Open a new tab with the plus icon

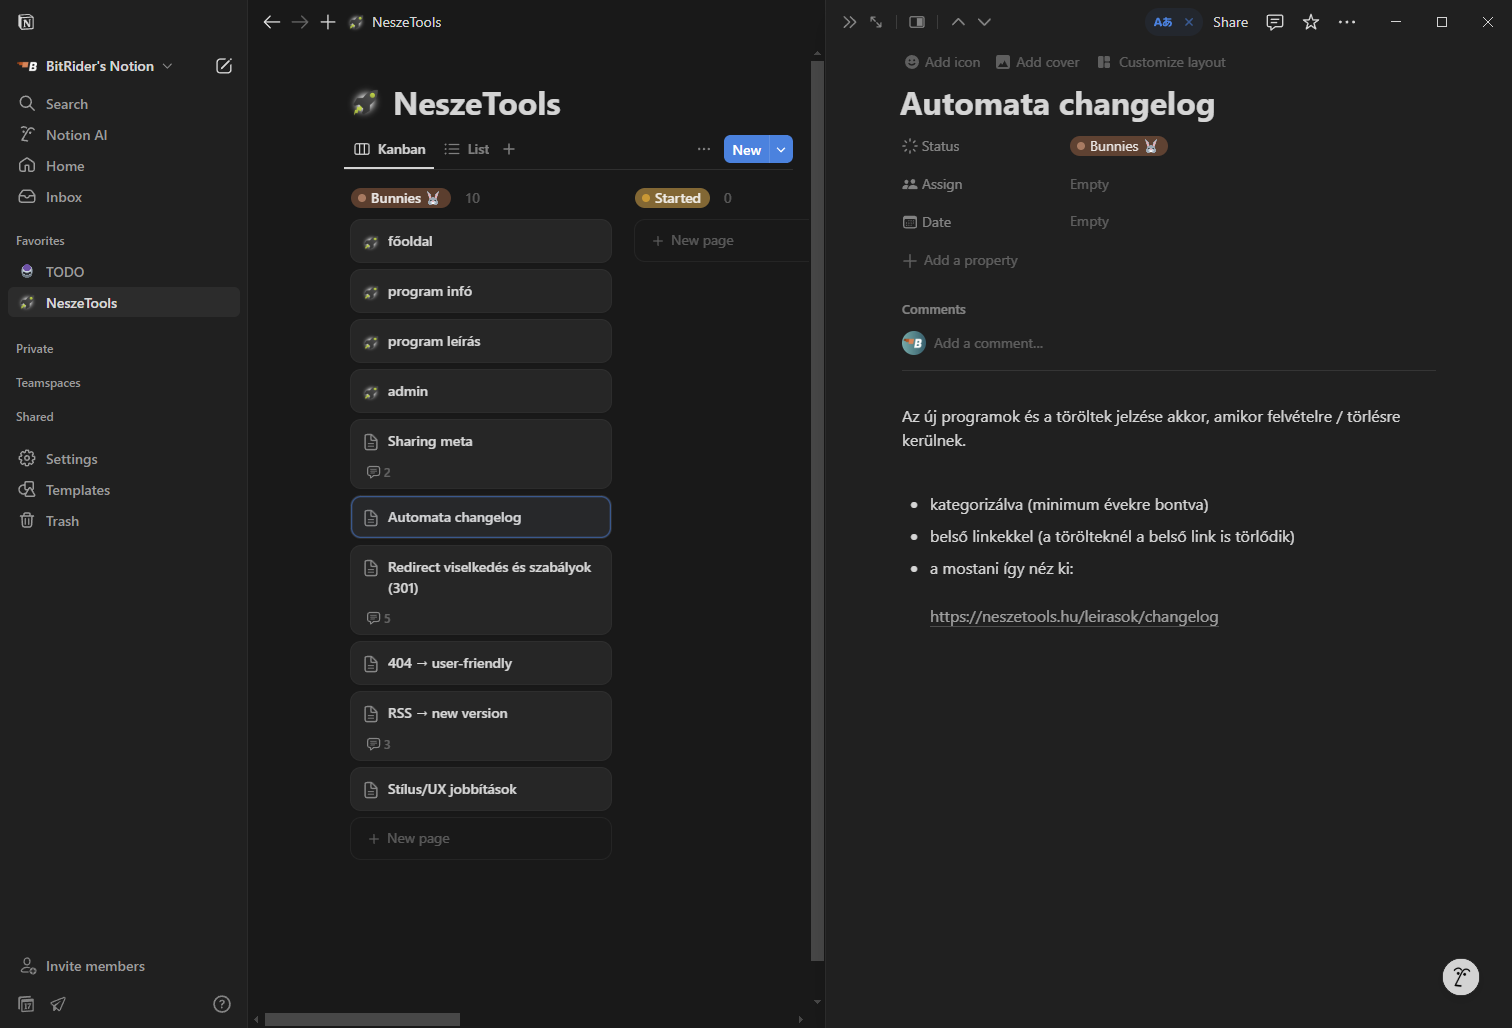(328, 22)
